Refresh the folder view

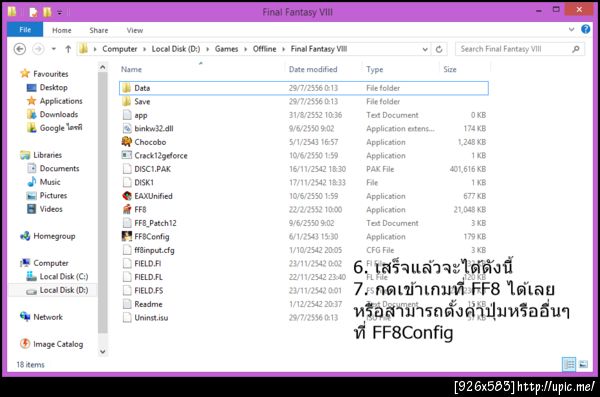439,49
